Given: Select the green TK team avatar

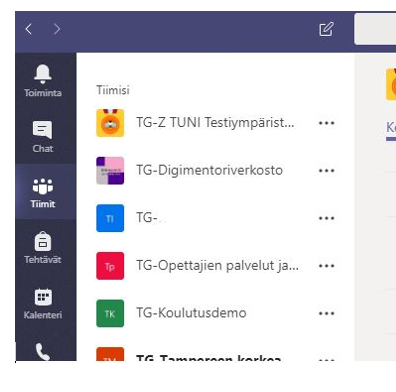Looking at the screenshot, I should [x=110, y=313].
